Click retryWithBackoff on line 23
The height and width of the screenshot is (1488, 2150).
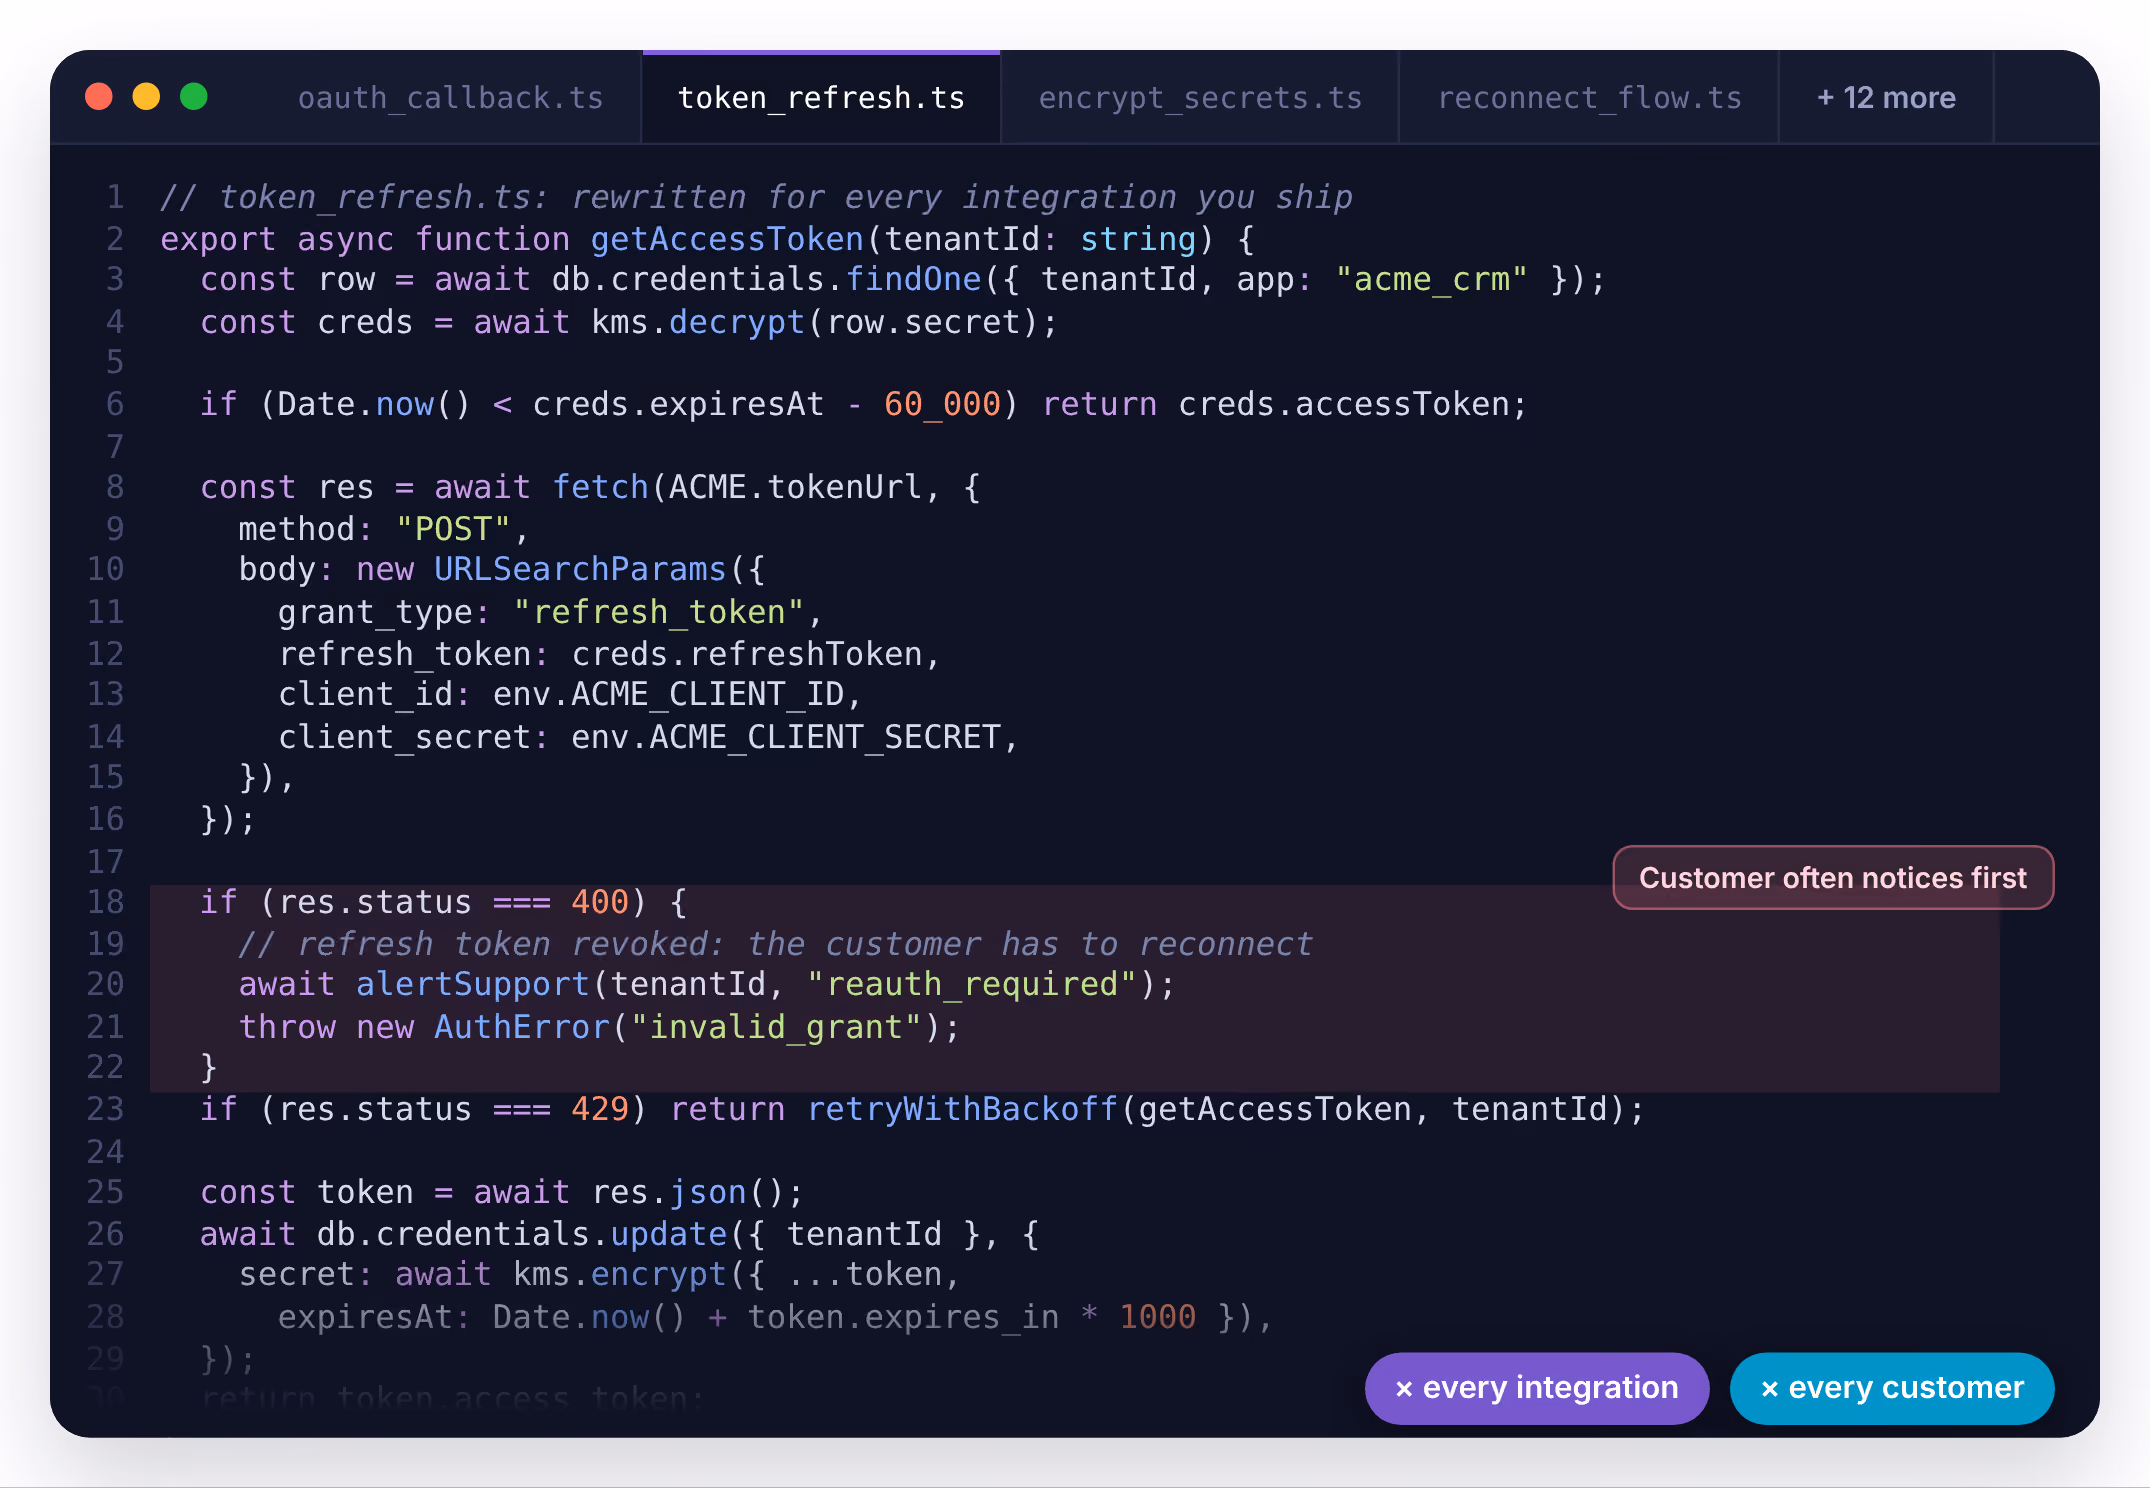[962, 1110]
